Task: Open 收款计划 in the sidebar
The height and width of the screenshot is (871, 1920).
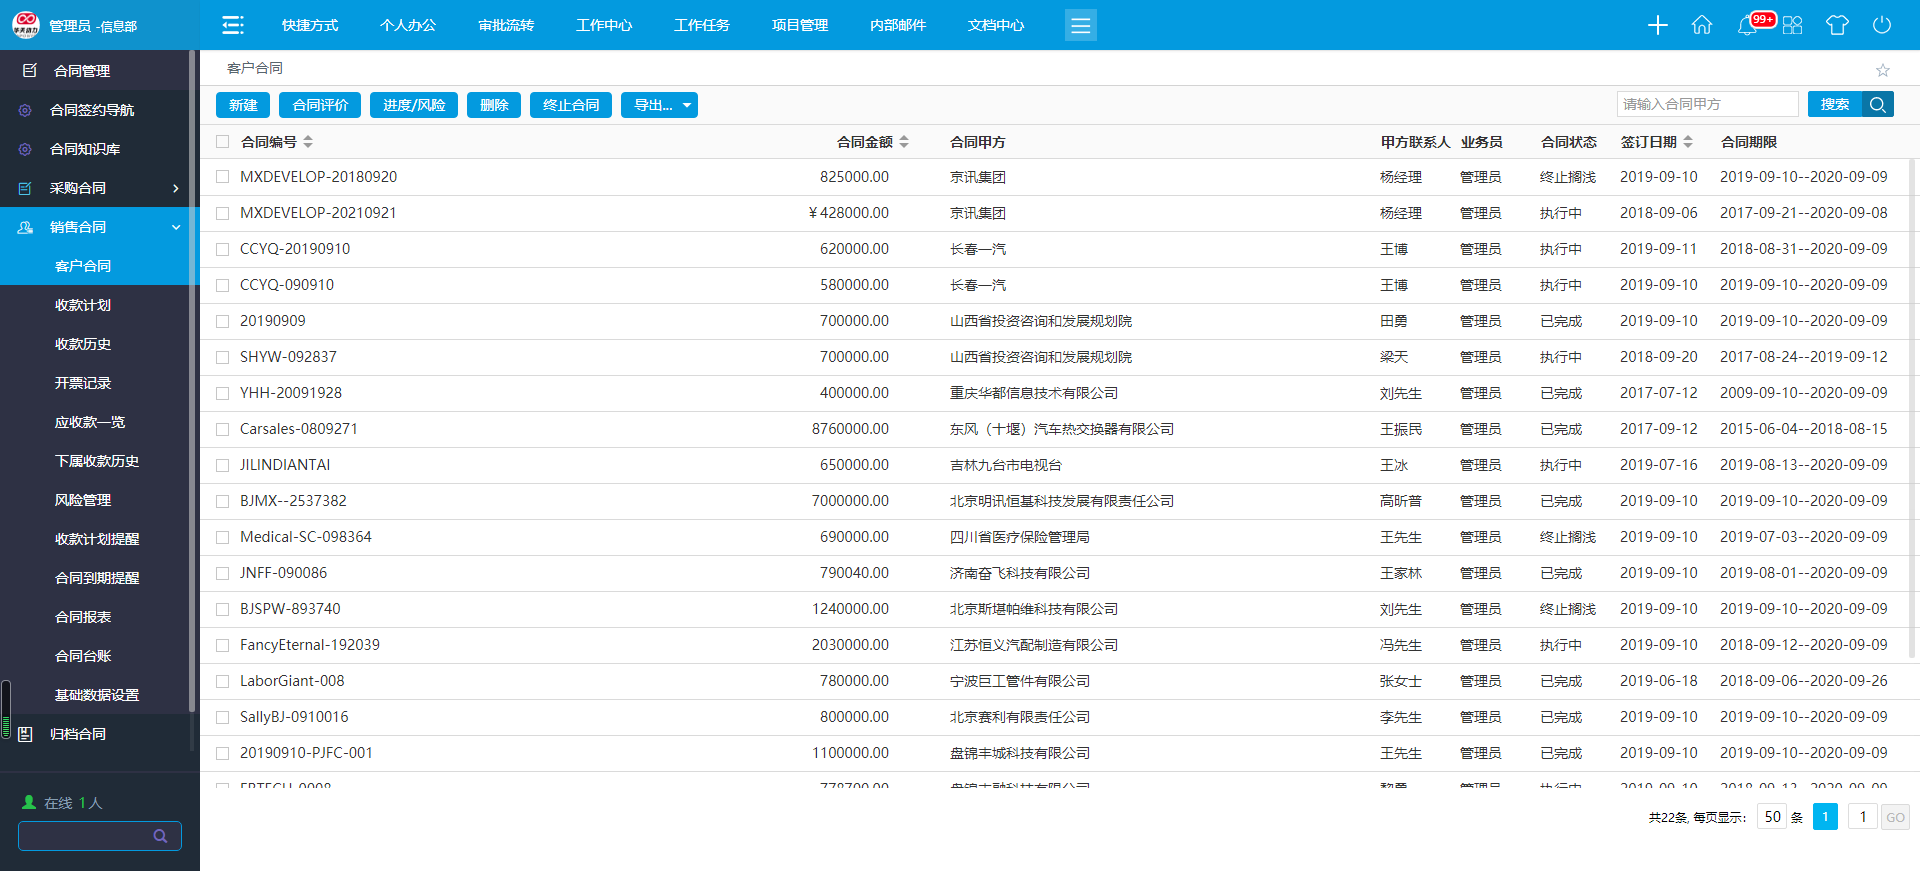Action: [x=83, y=305]
